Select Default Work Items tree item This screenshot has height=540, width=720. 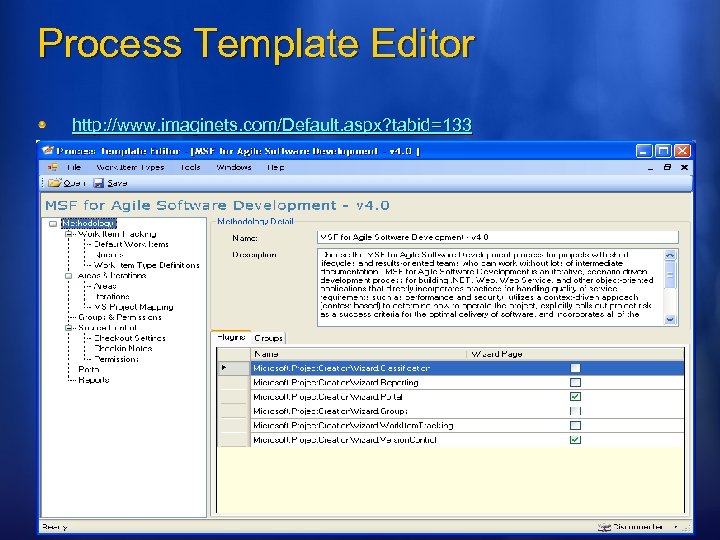point(131,244)
